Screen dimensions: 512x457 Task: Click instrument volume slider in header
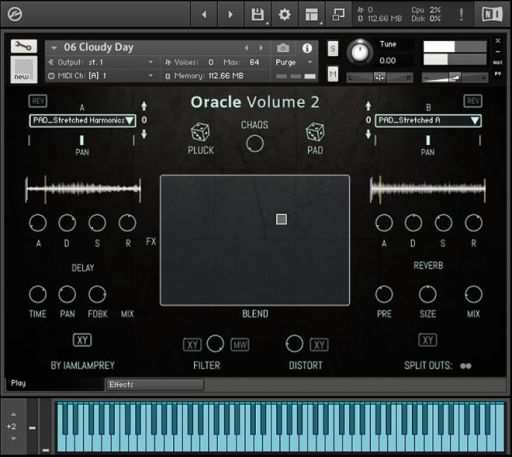coord(455,77)
